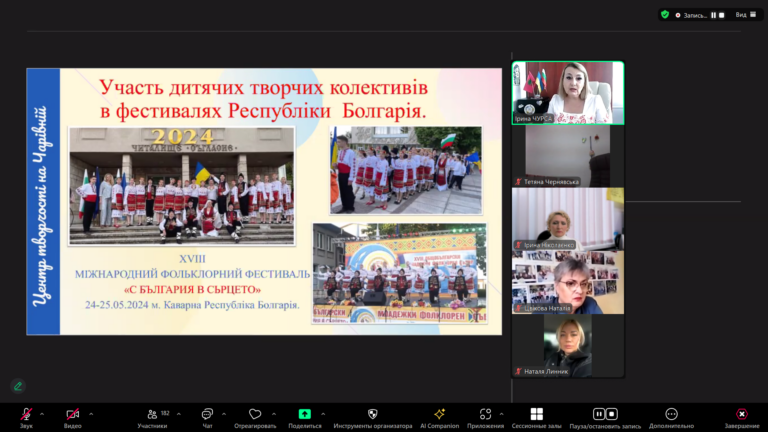This screenshot has width=768, height=432.
Task: Expand video options arrow next to Видео
Action: pos(91,413)
